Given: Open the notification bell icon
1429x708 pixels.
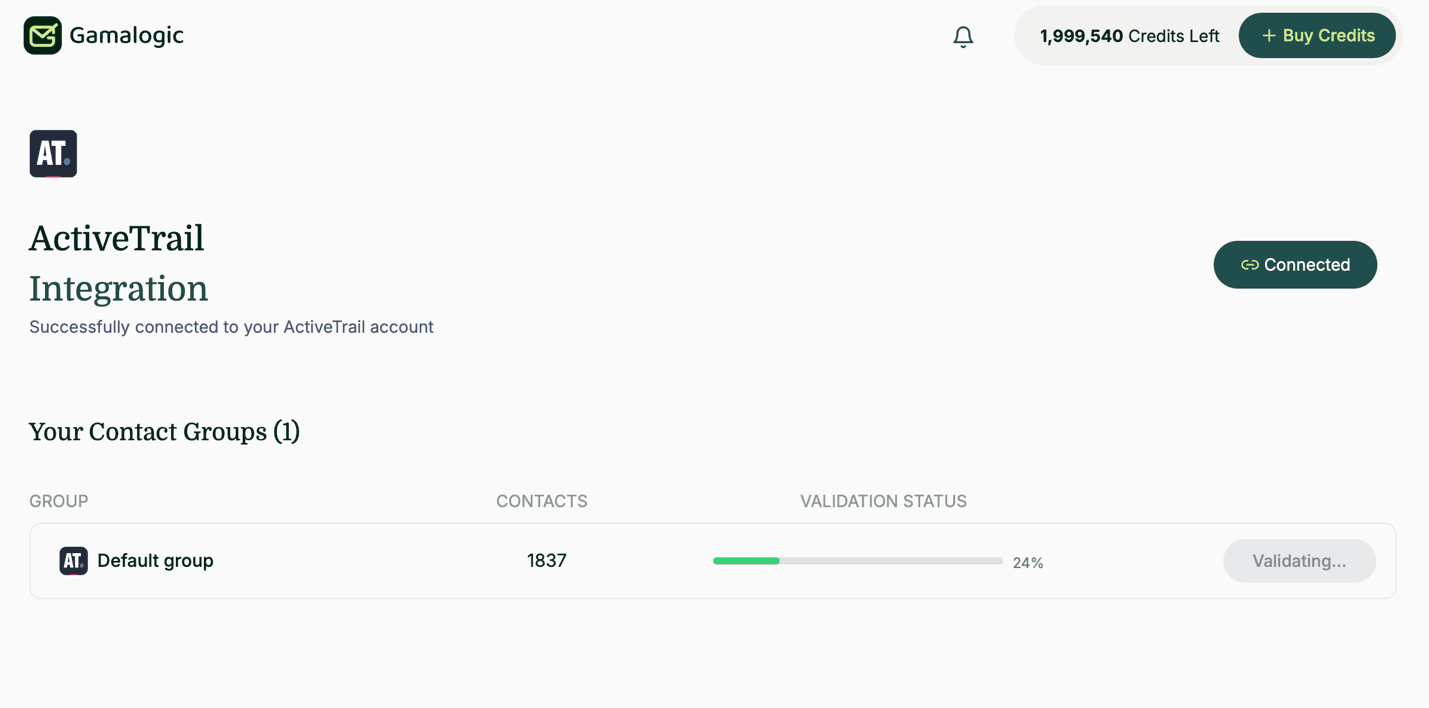Looking at the screenshot, I should tap(962, 35).
